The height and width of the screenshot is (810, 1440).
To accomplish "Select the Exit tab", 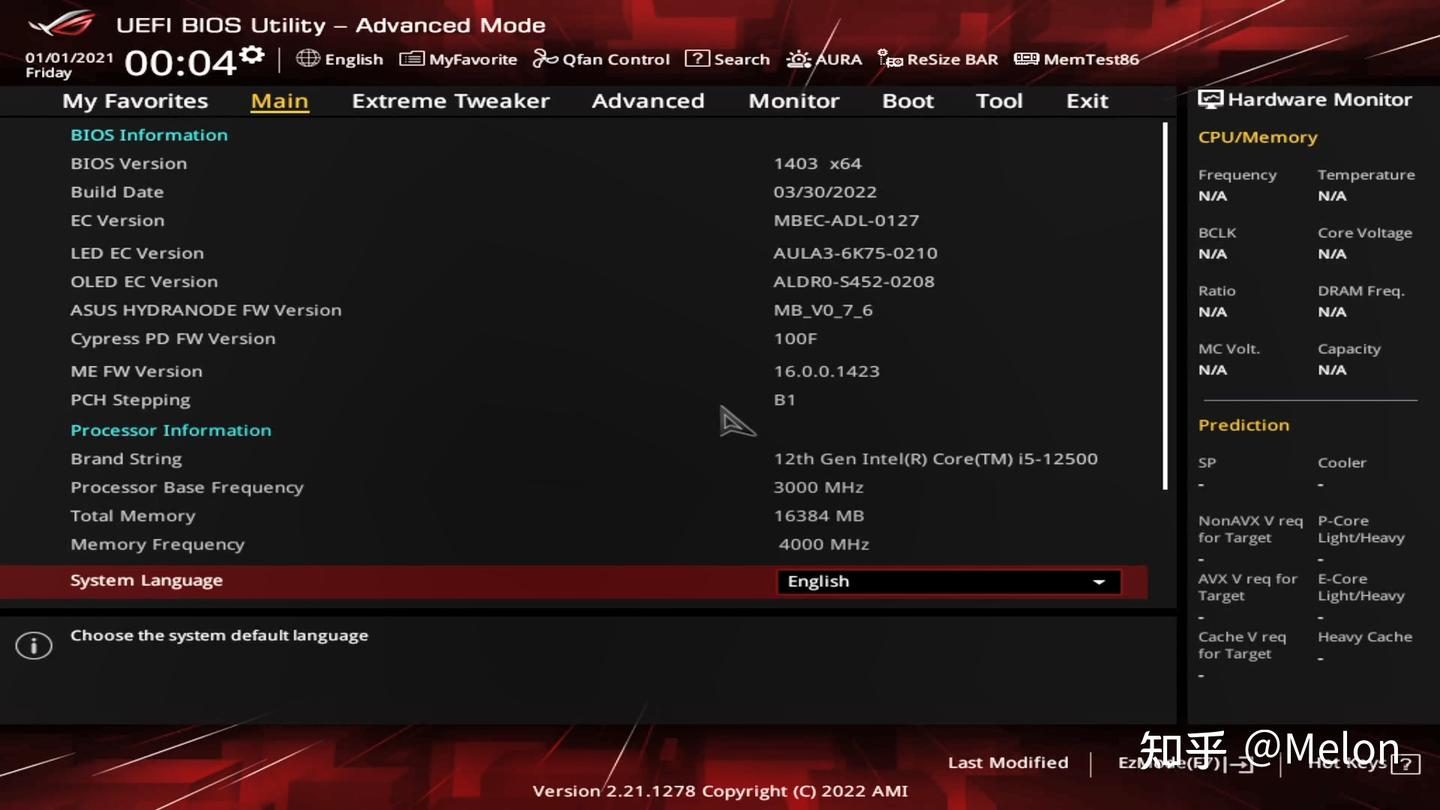I will [1087, 101].
